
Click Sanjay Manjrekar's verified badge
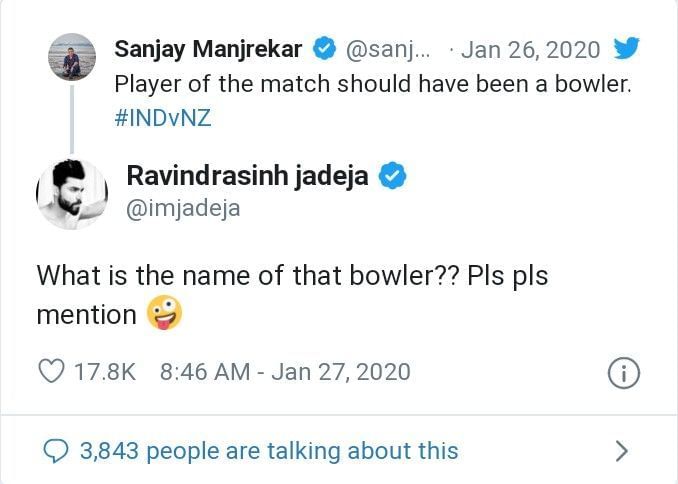tap(325, 48)
